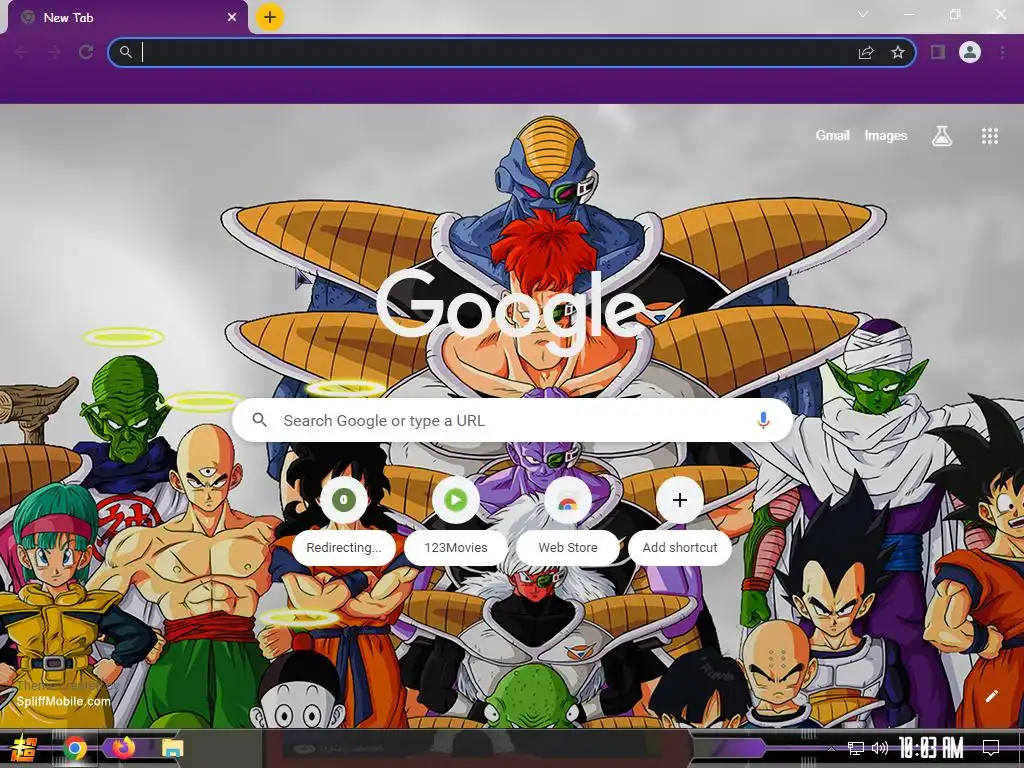Click the magnifier icon in Google search box
The image size is (1024, 768).
pyautogui.click(x=259, y=420)
